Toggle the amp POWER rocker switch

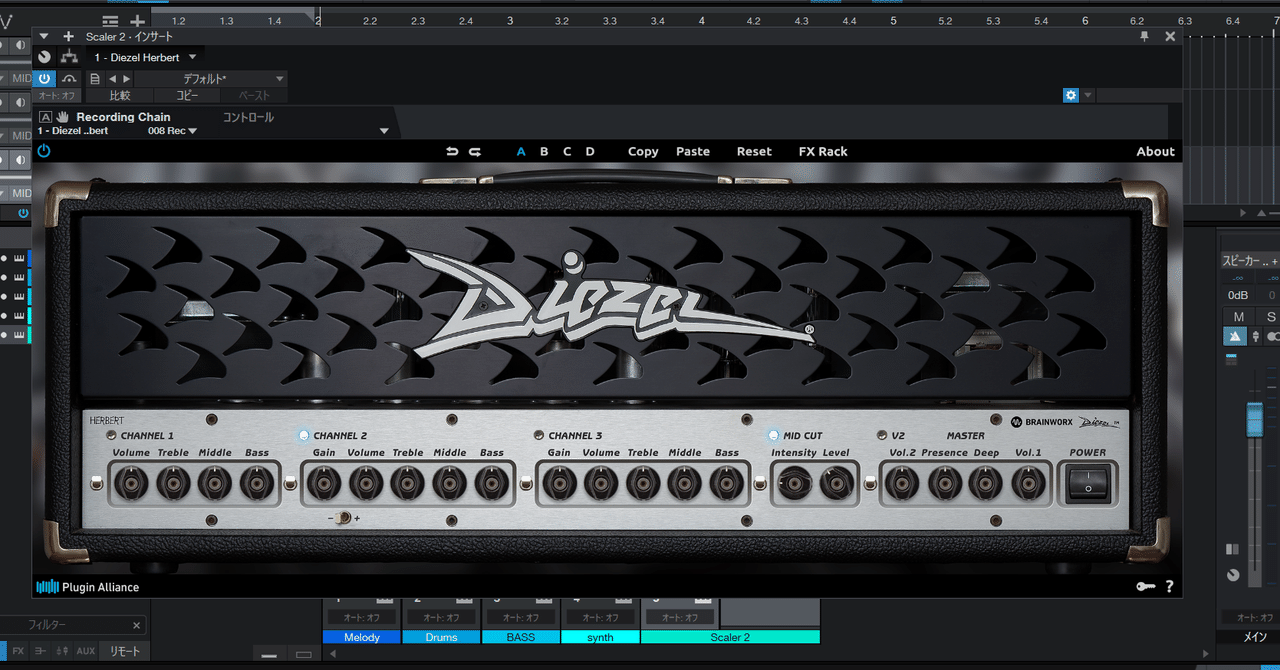point(1088,485)
